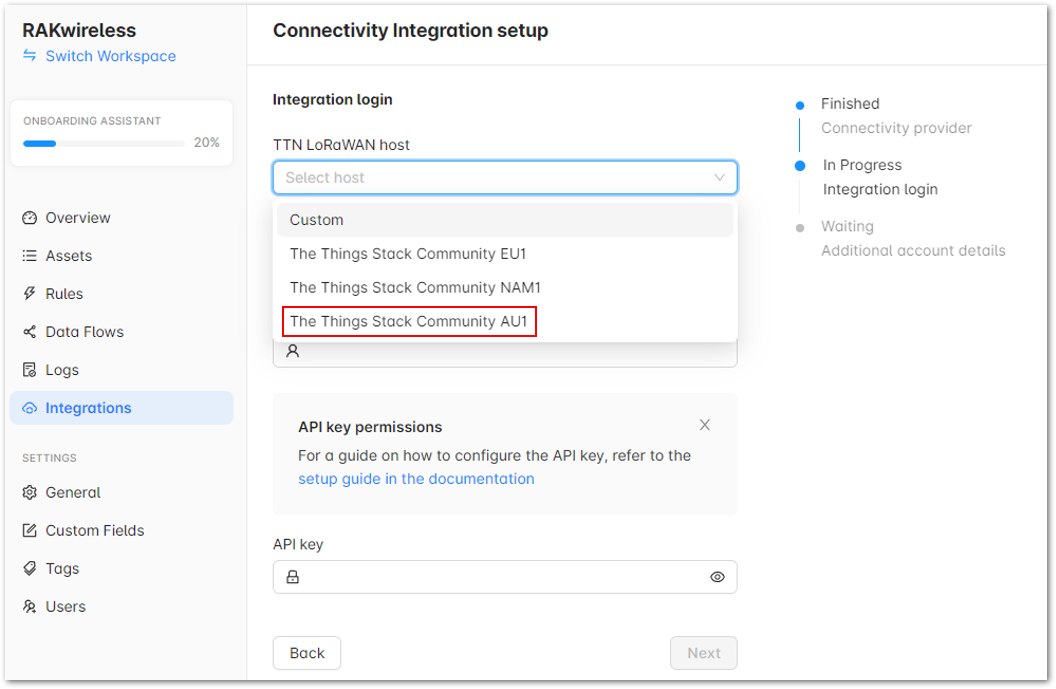Click the Select host dropdown chevron
The height and width of the screenshot is (689, 1056).
pyautogui.click(x=719, y=178)
